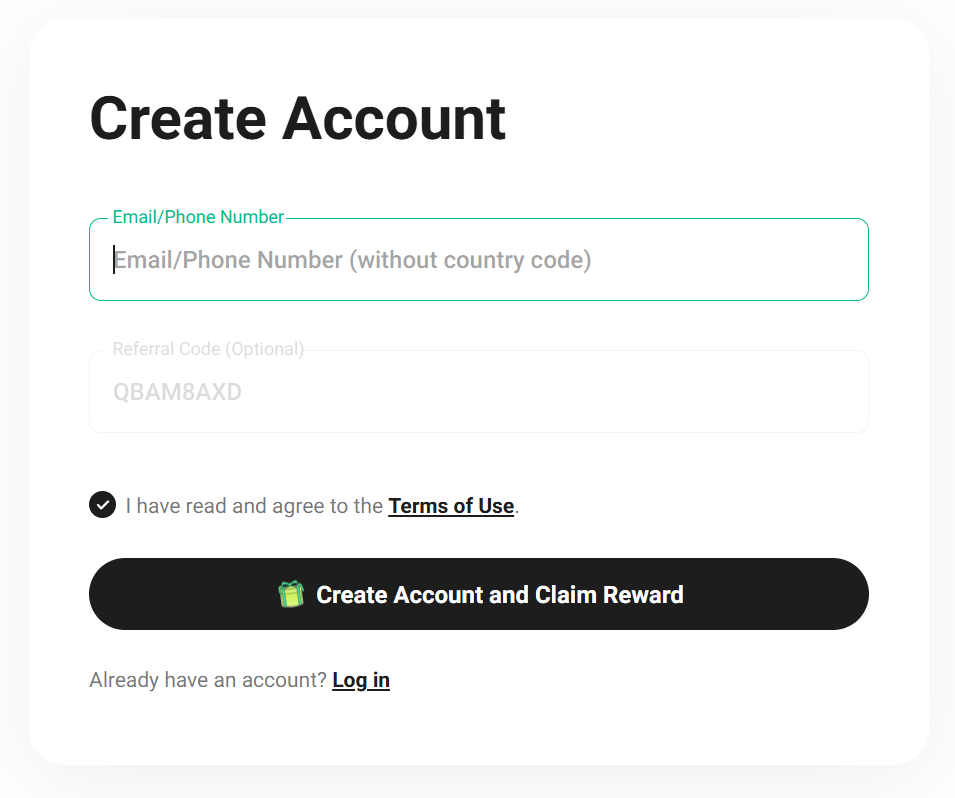The height and width of the screenshot is (798, 955).
Task: Focus the Email/Phone Number input field
Action: click(x=478, y=260)
